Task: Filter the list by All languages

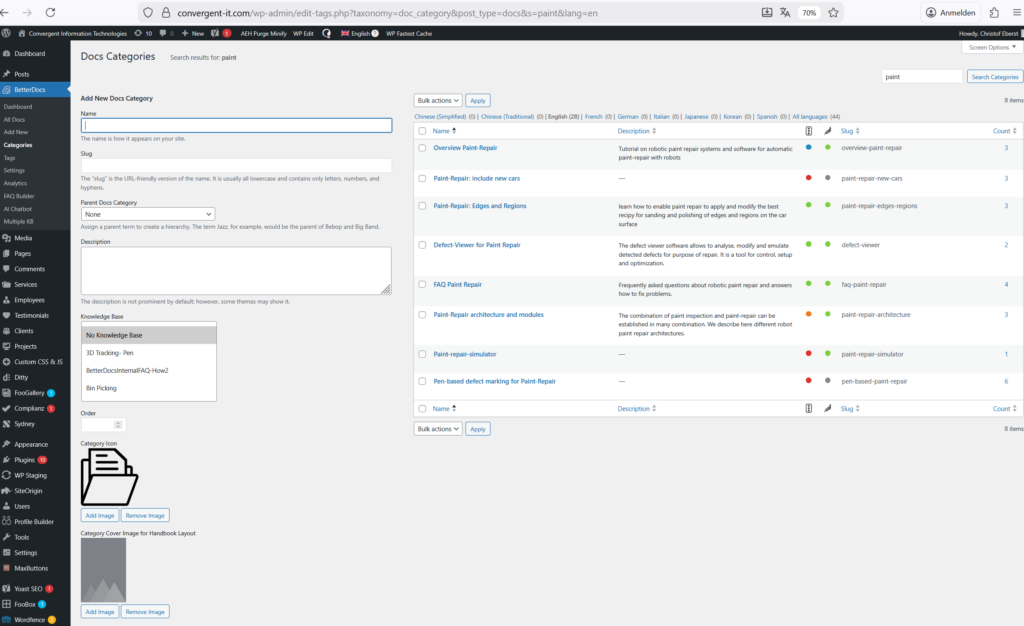Action: (815, 116)
